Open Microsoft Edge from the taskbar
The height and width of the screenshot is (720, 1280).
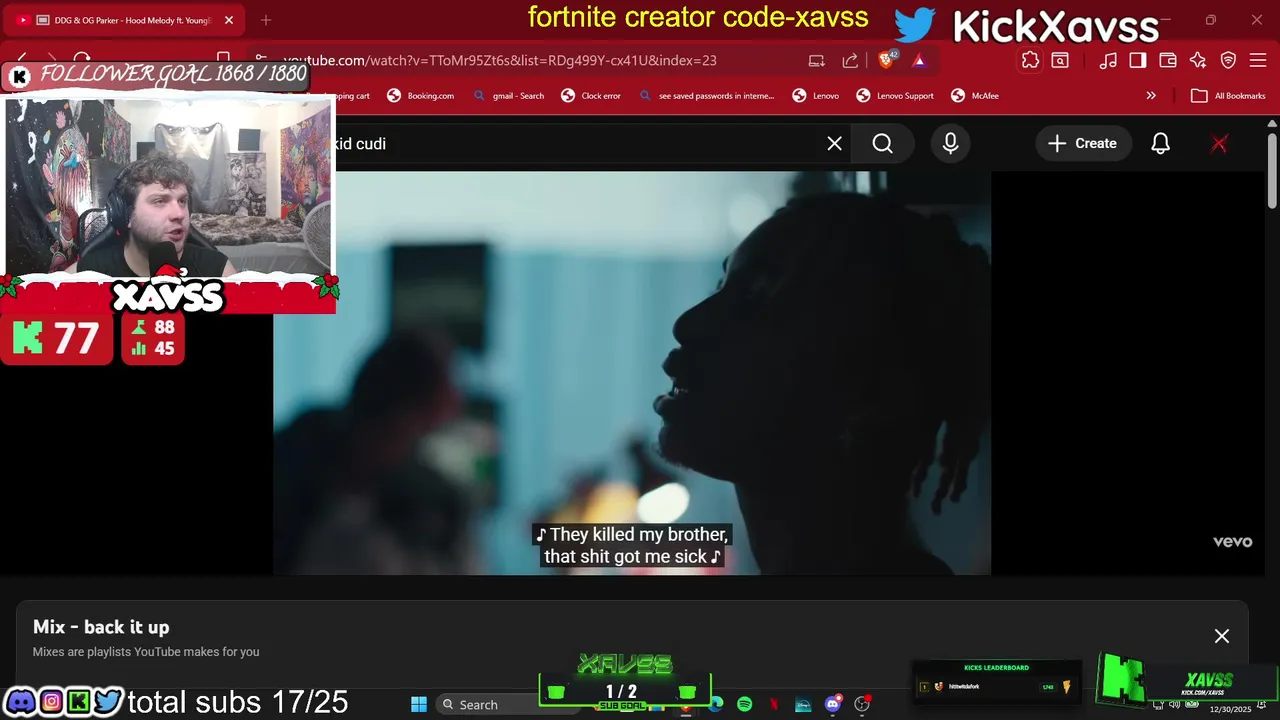(714, 704)
